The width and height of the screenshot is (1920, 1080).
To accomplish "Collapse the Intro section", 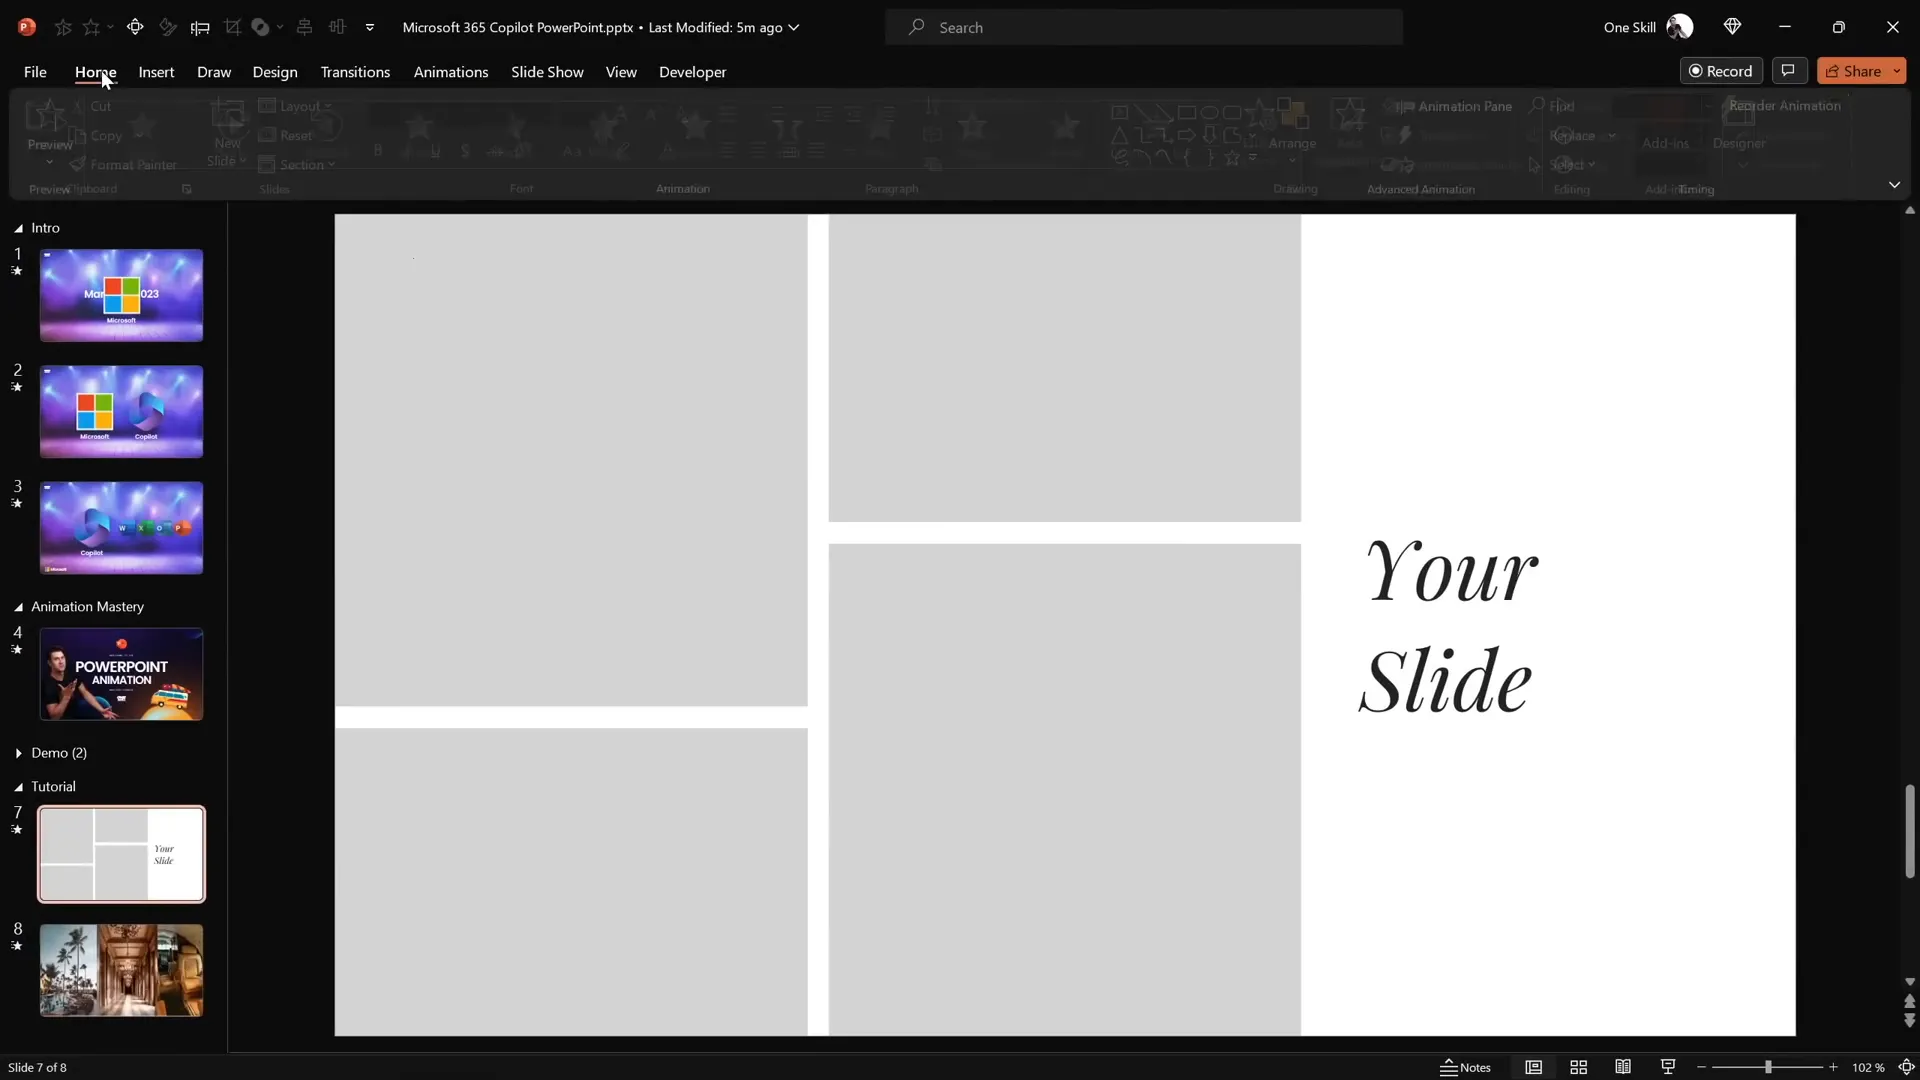I will pyautogui.click(x=17, y=228).
